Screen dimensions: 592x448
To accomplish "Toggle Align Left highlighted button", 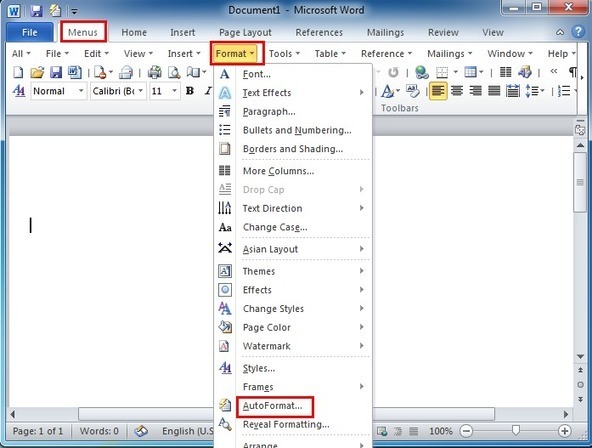I will click(x=438, y=91).
